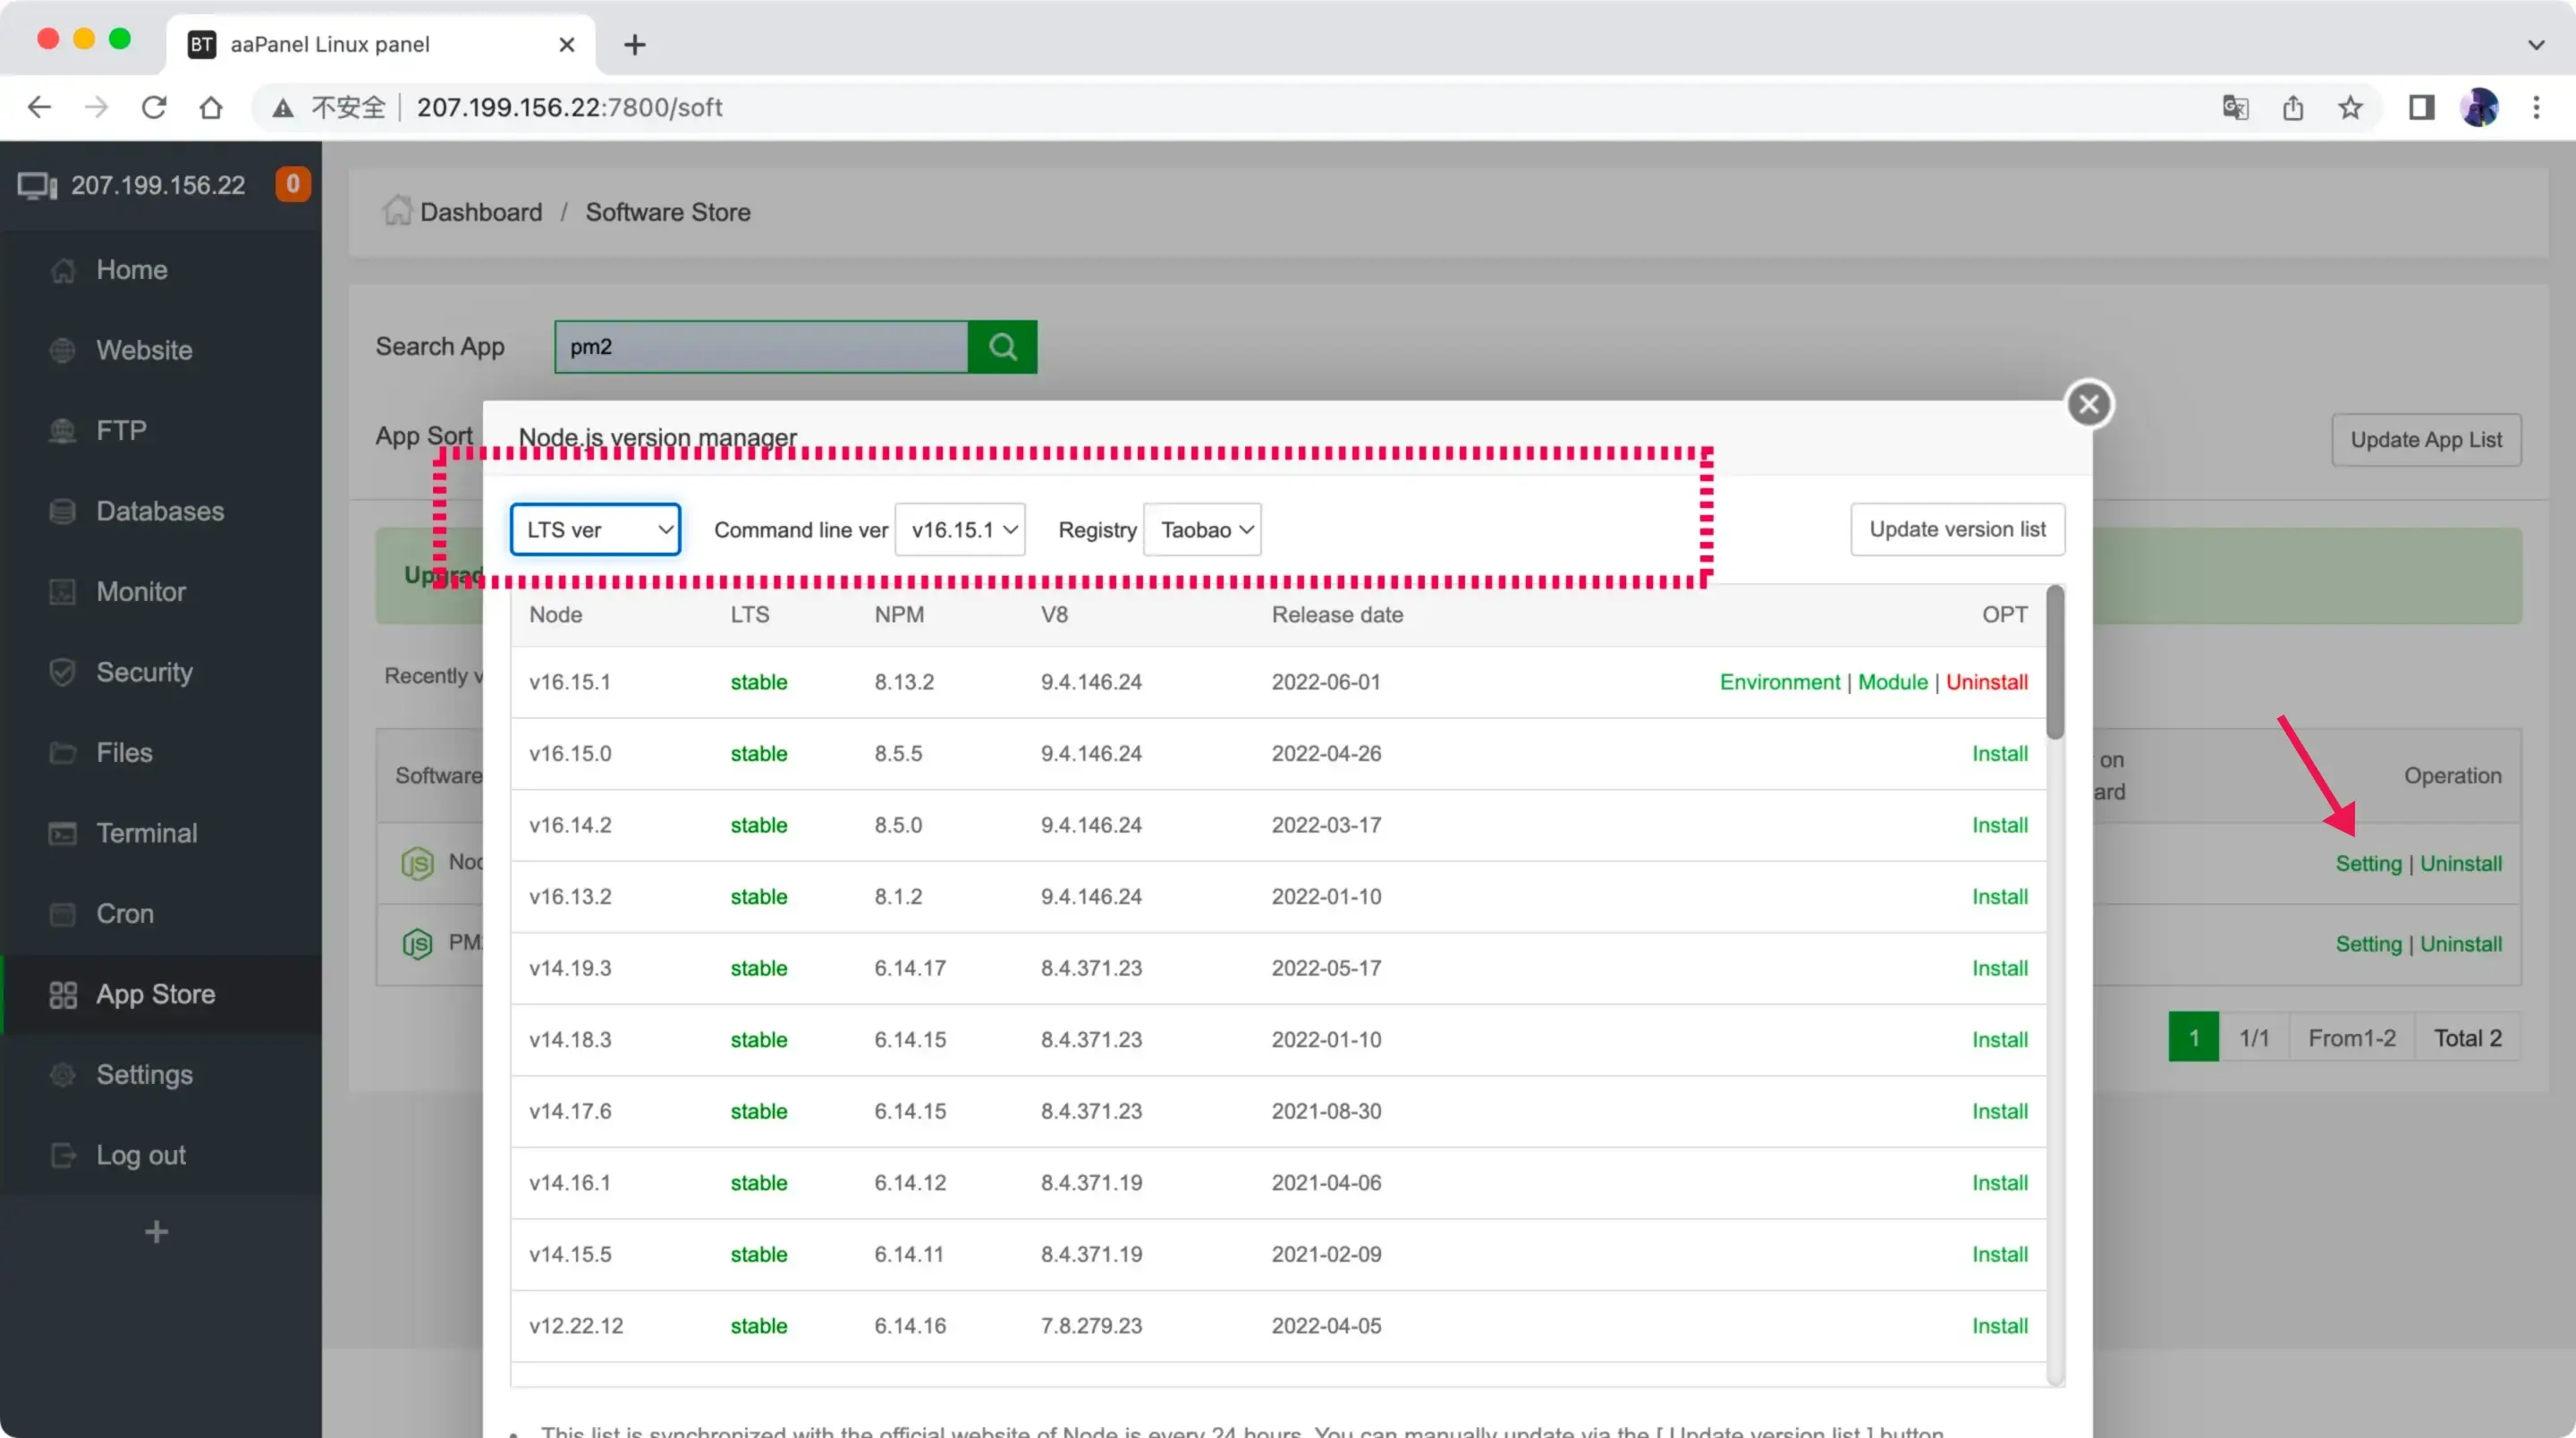Viewport: 2576px width, 1438px height.
Task: Close the Node.js version manager dialog
Action: (x=2089, y=404)
